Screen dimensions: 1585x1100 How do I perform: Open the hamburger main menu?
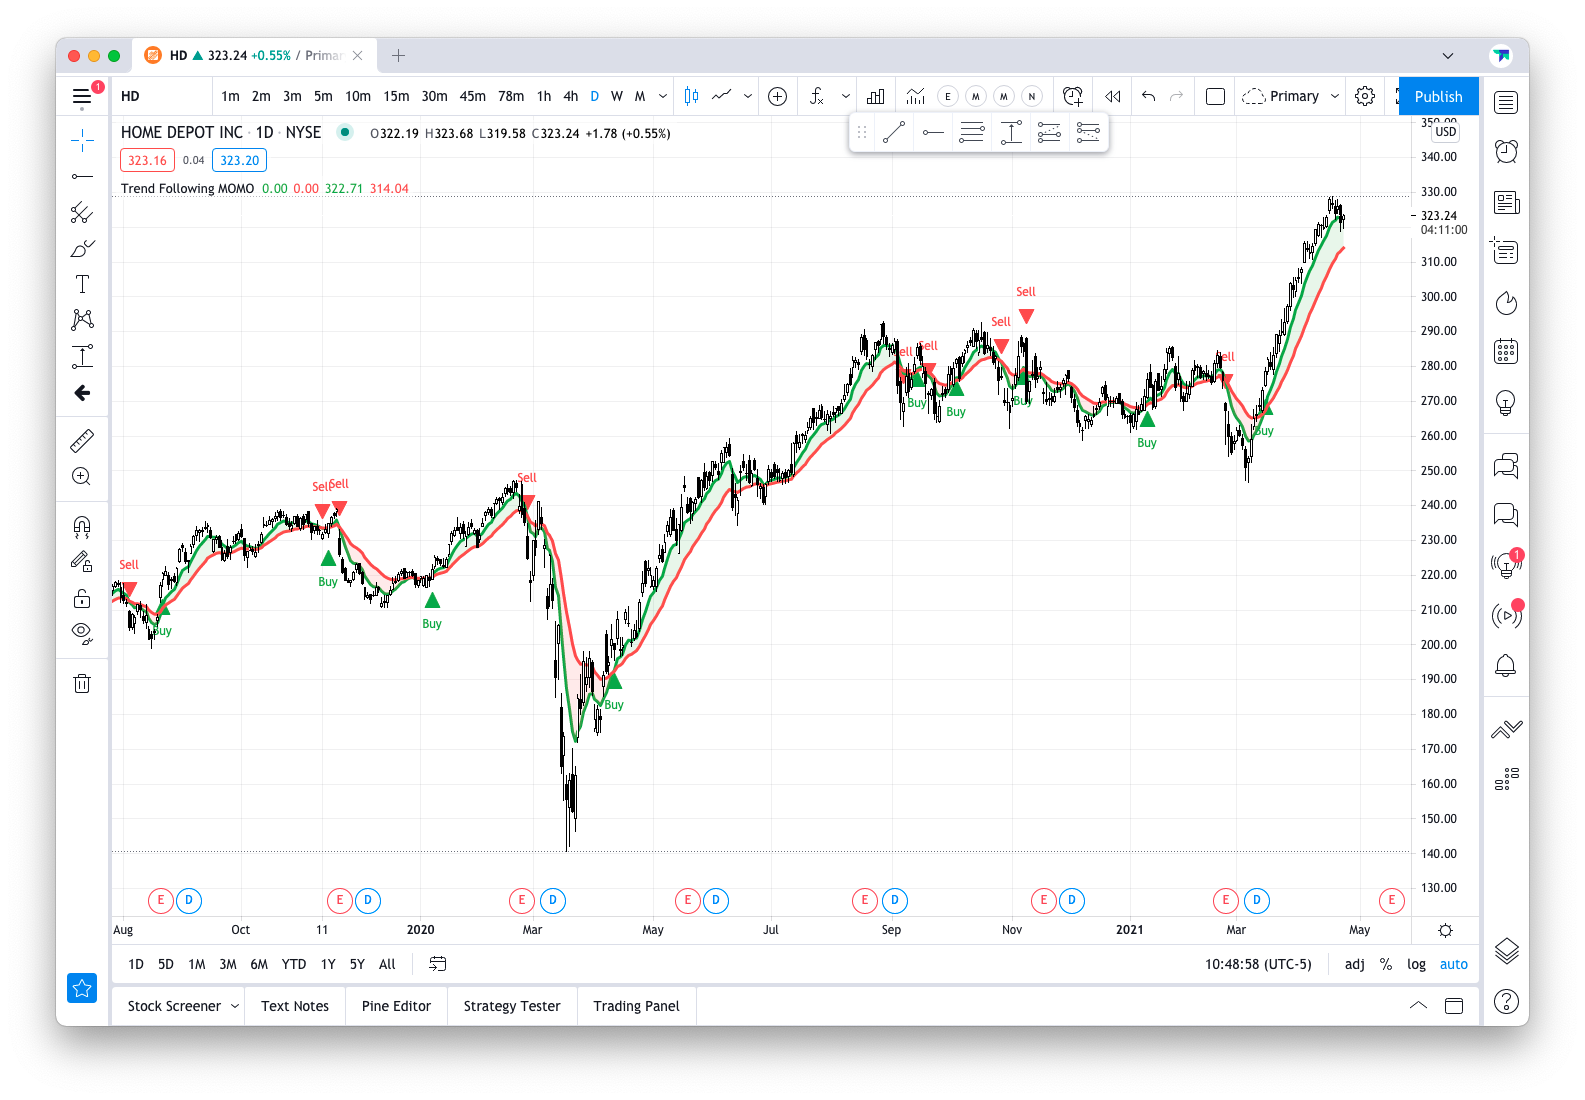[82, 96]
